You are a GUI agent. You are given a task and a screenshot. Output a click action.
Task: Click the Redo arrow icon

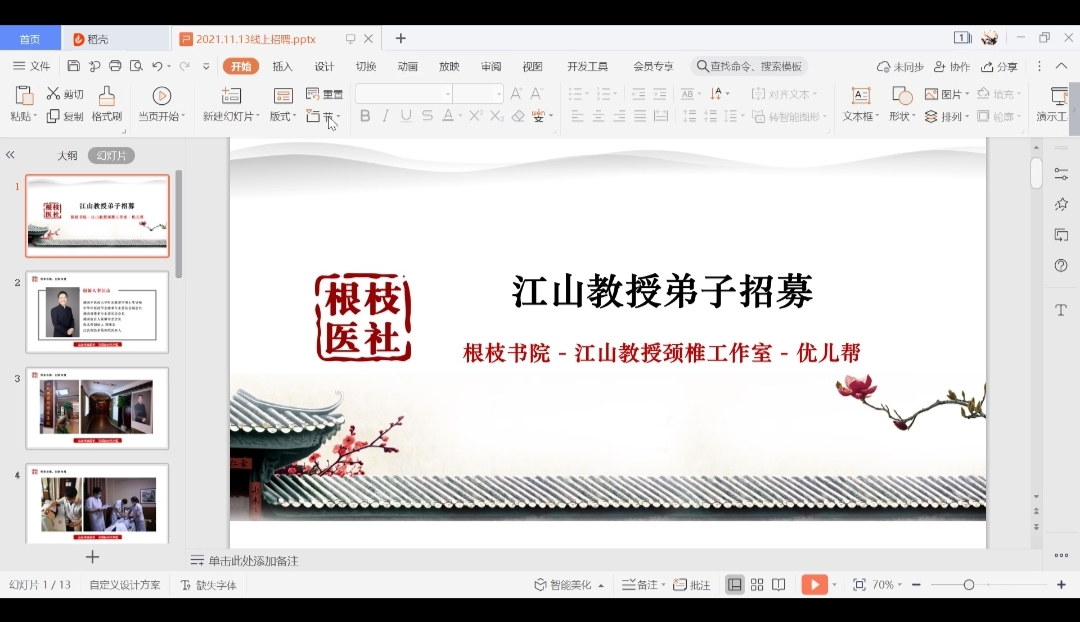click(x=184, y=66)
